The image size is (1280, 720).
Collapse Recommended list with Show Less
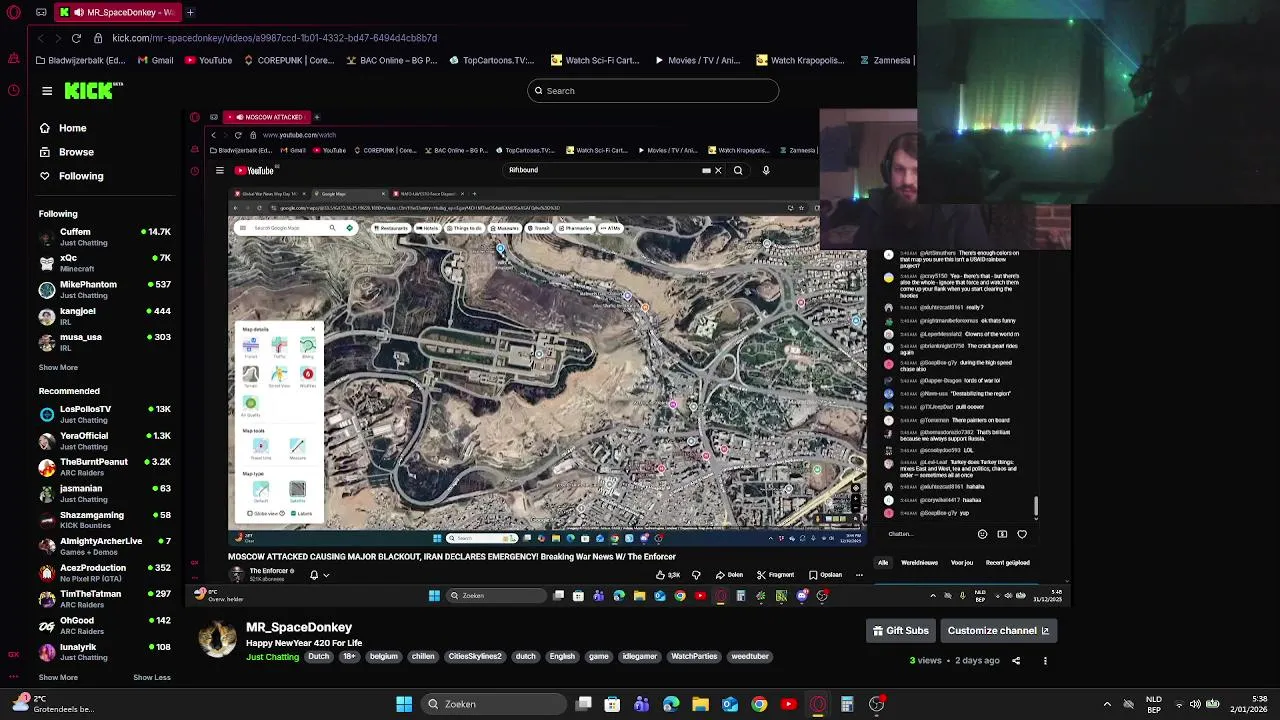[152, 677]
